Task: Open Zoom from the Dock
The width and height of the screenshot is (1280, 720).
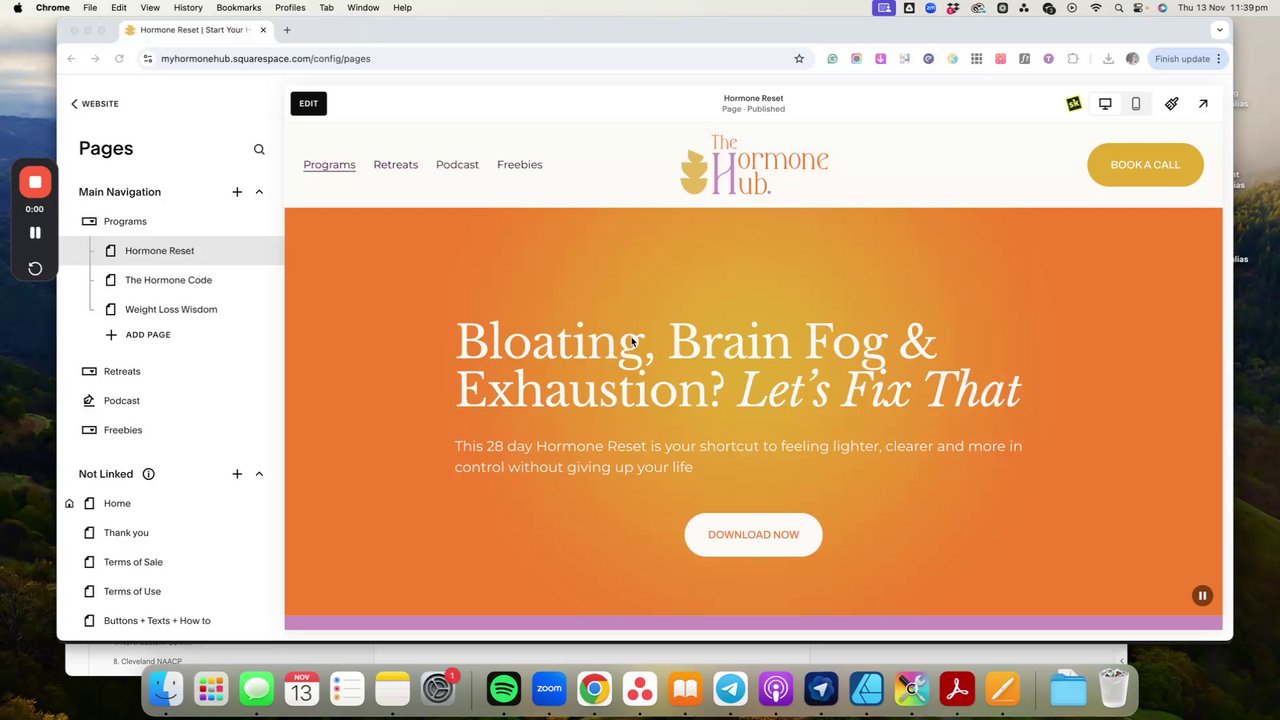Action: click(549, 689)
